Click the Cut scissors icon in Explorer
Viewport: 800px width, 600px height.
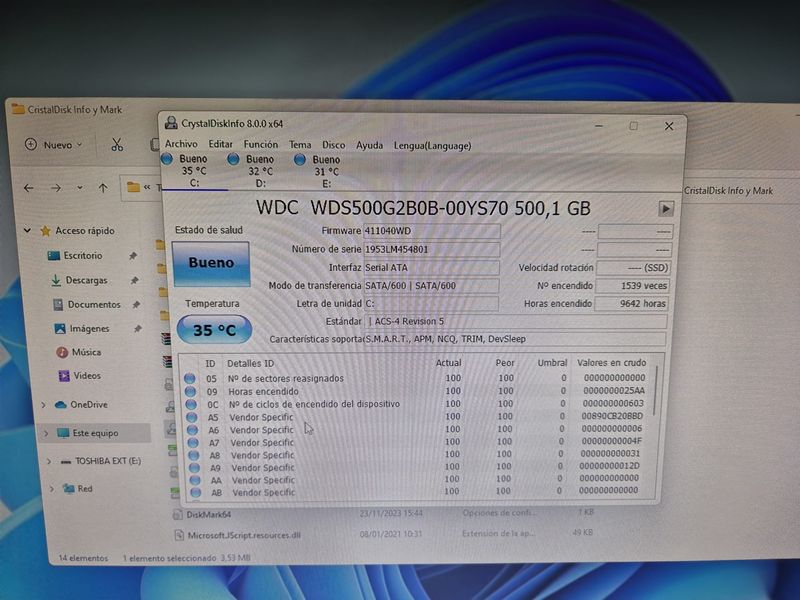(x=117, y=145)
